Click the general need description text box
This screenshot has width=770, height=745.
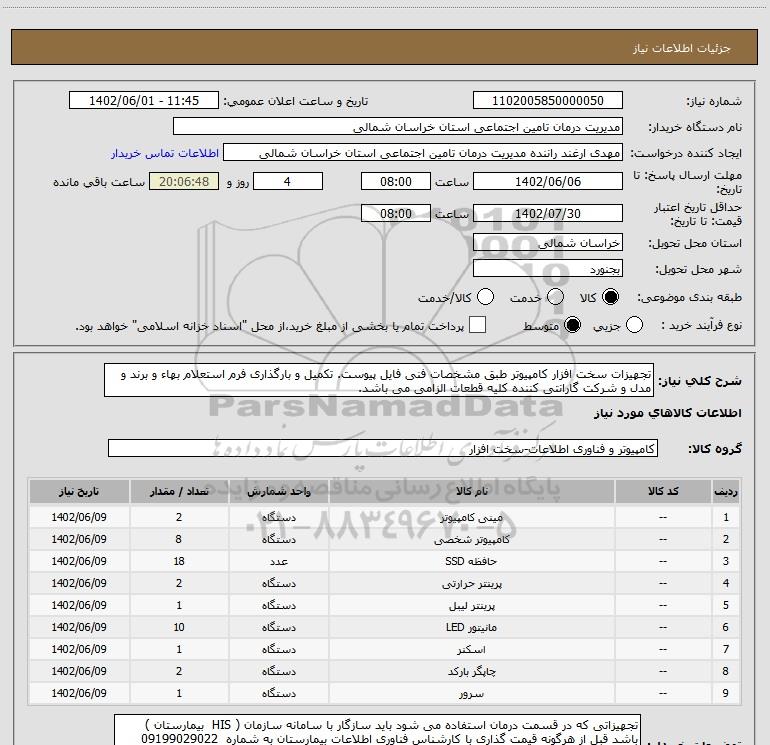pyautogui.click(x=379, y=381)
